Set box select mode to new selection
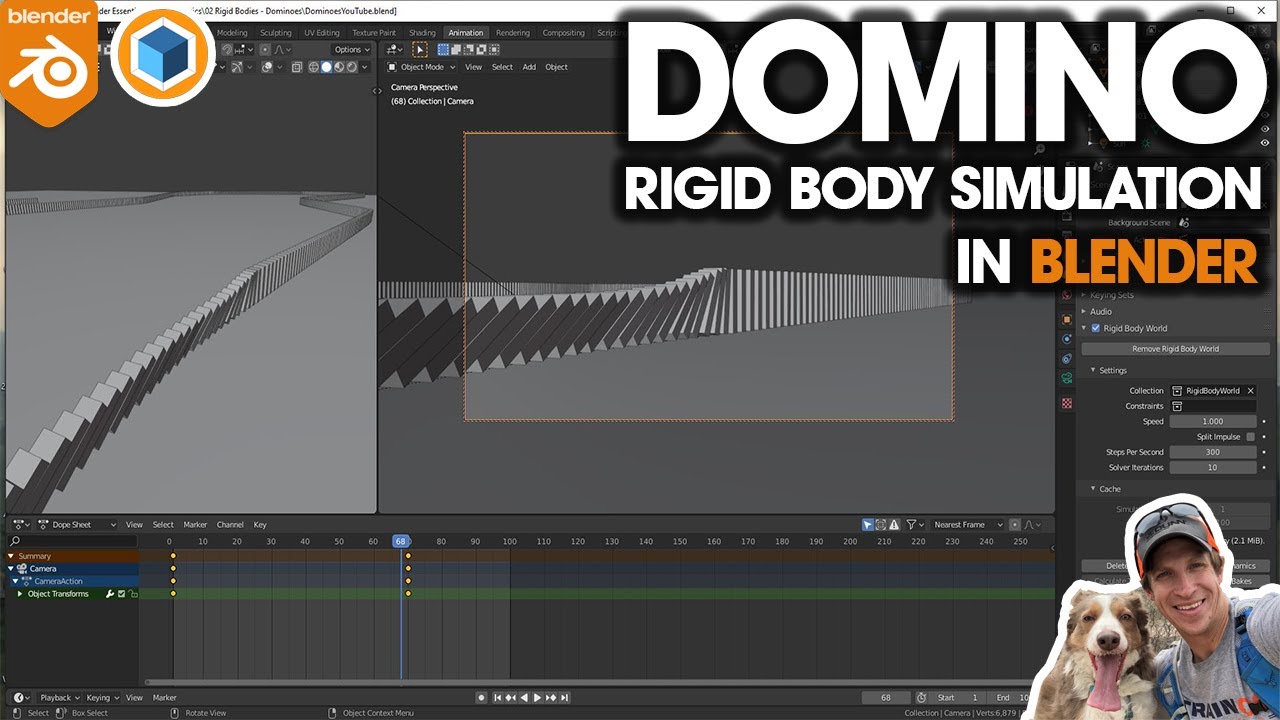This screenshot has height=720, width=1280. click(443, 49)
